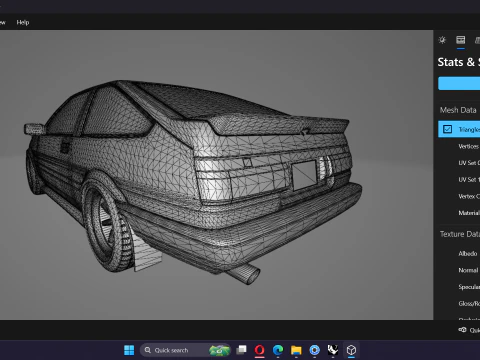This screenshot has width=480, height=360.
Task: Open File Explorer from the taskbar
Action: [x=296, y=350]
